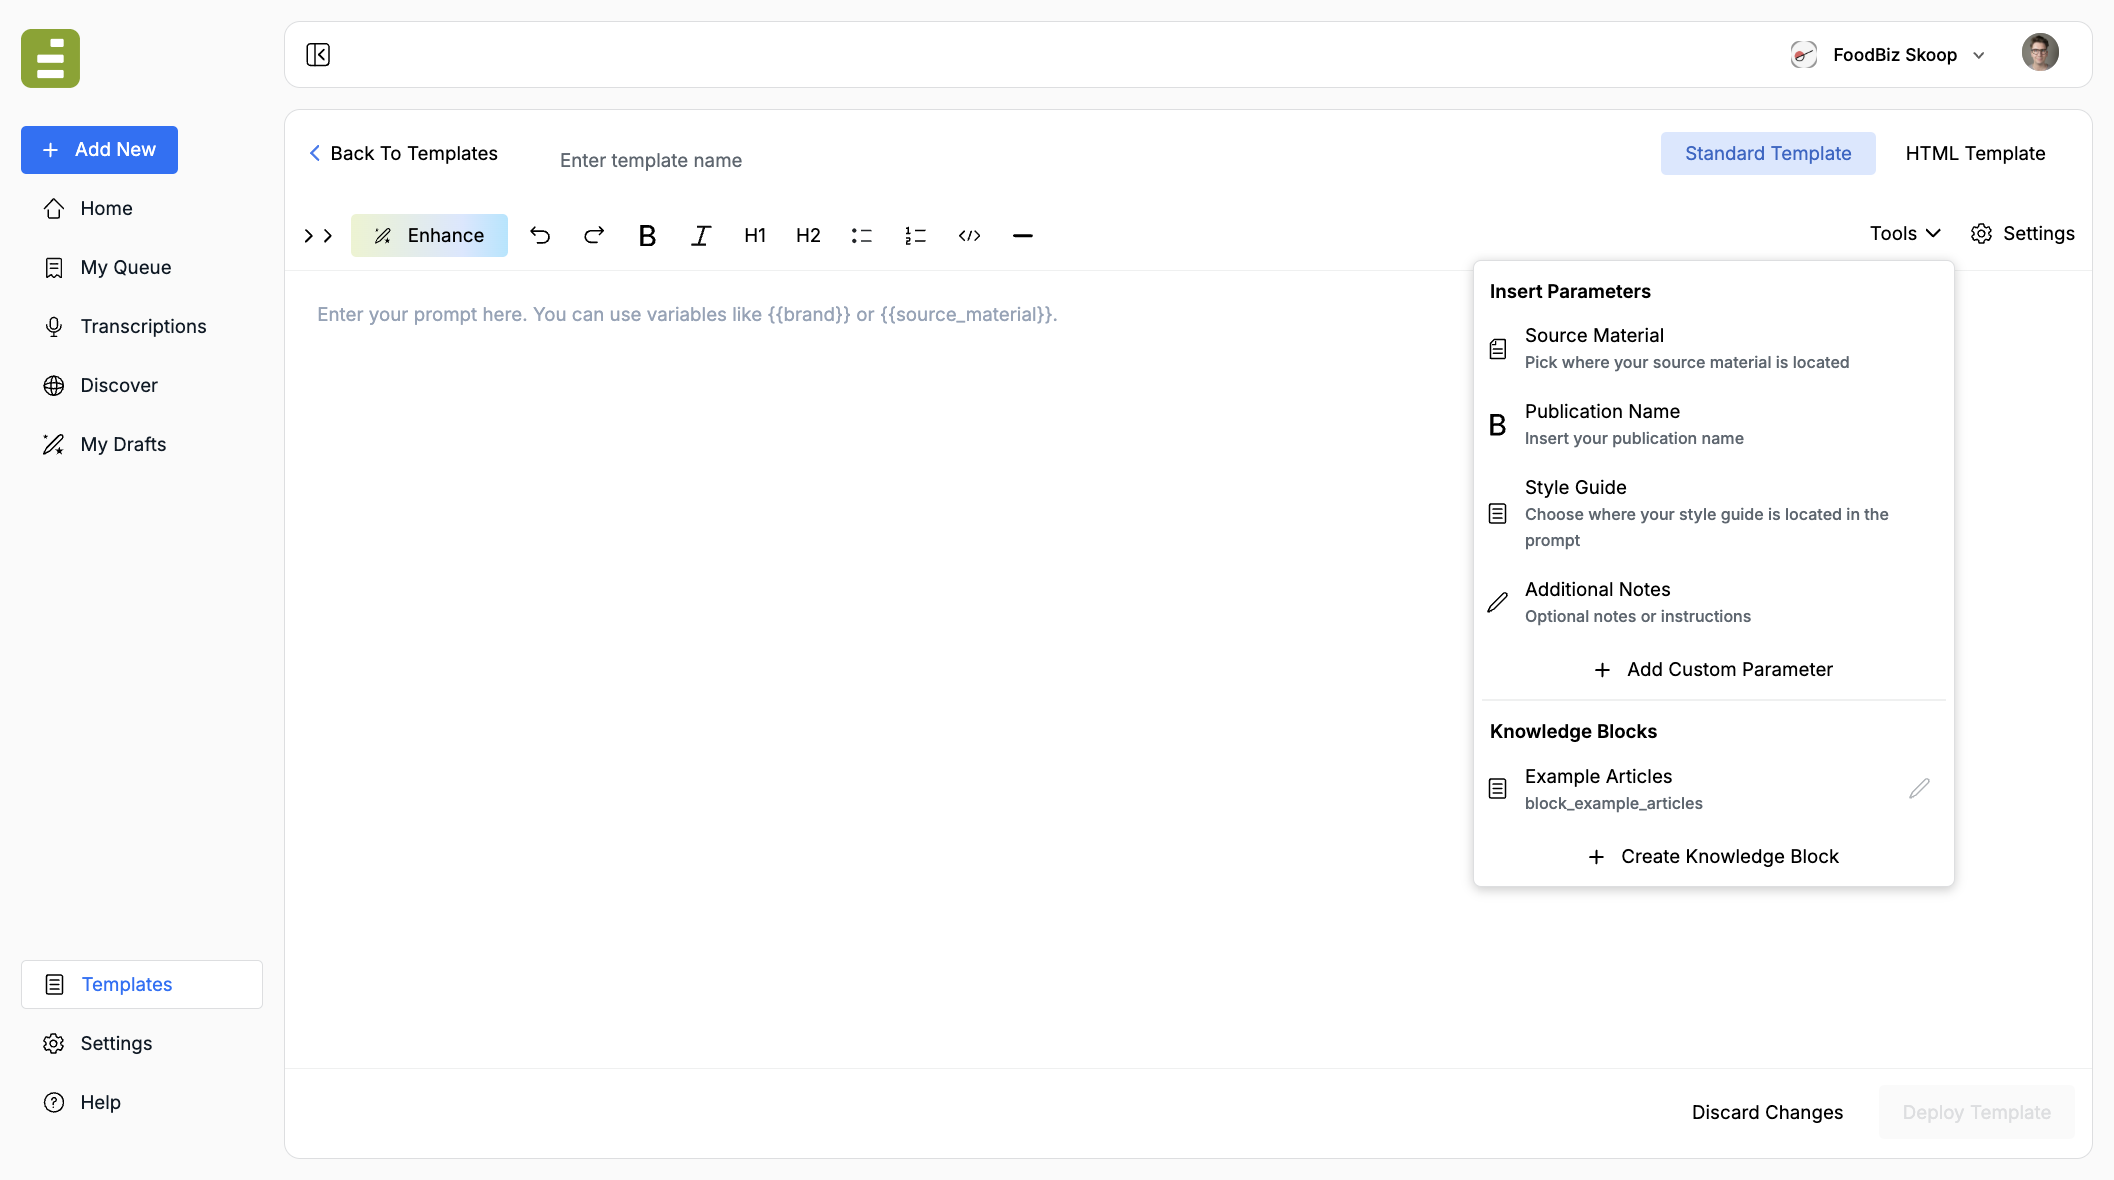Open the Tools dropdown
Screen dimensions: 2114x1180
click(1905, 233)
